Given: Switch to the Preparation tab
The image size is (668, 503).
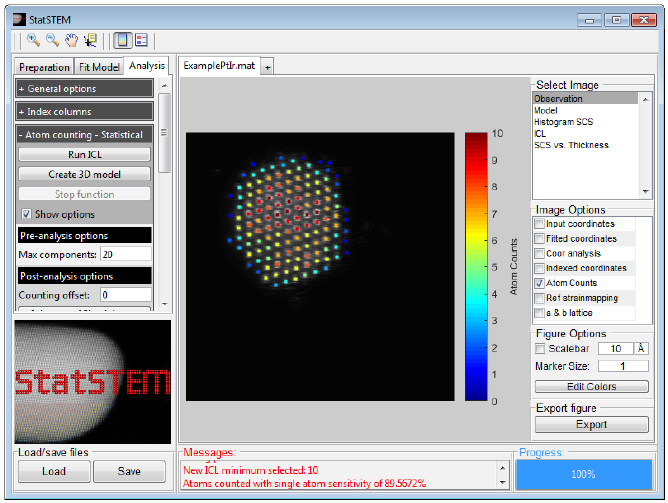Looking at the screenshot, I should click(44, 67).
